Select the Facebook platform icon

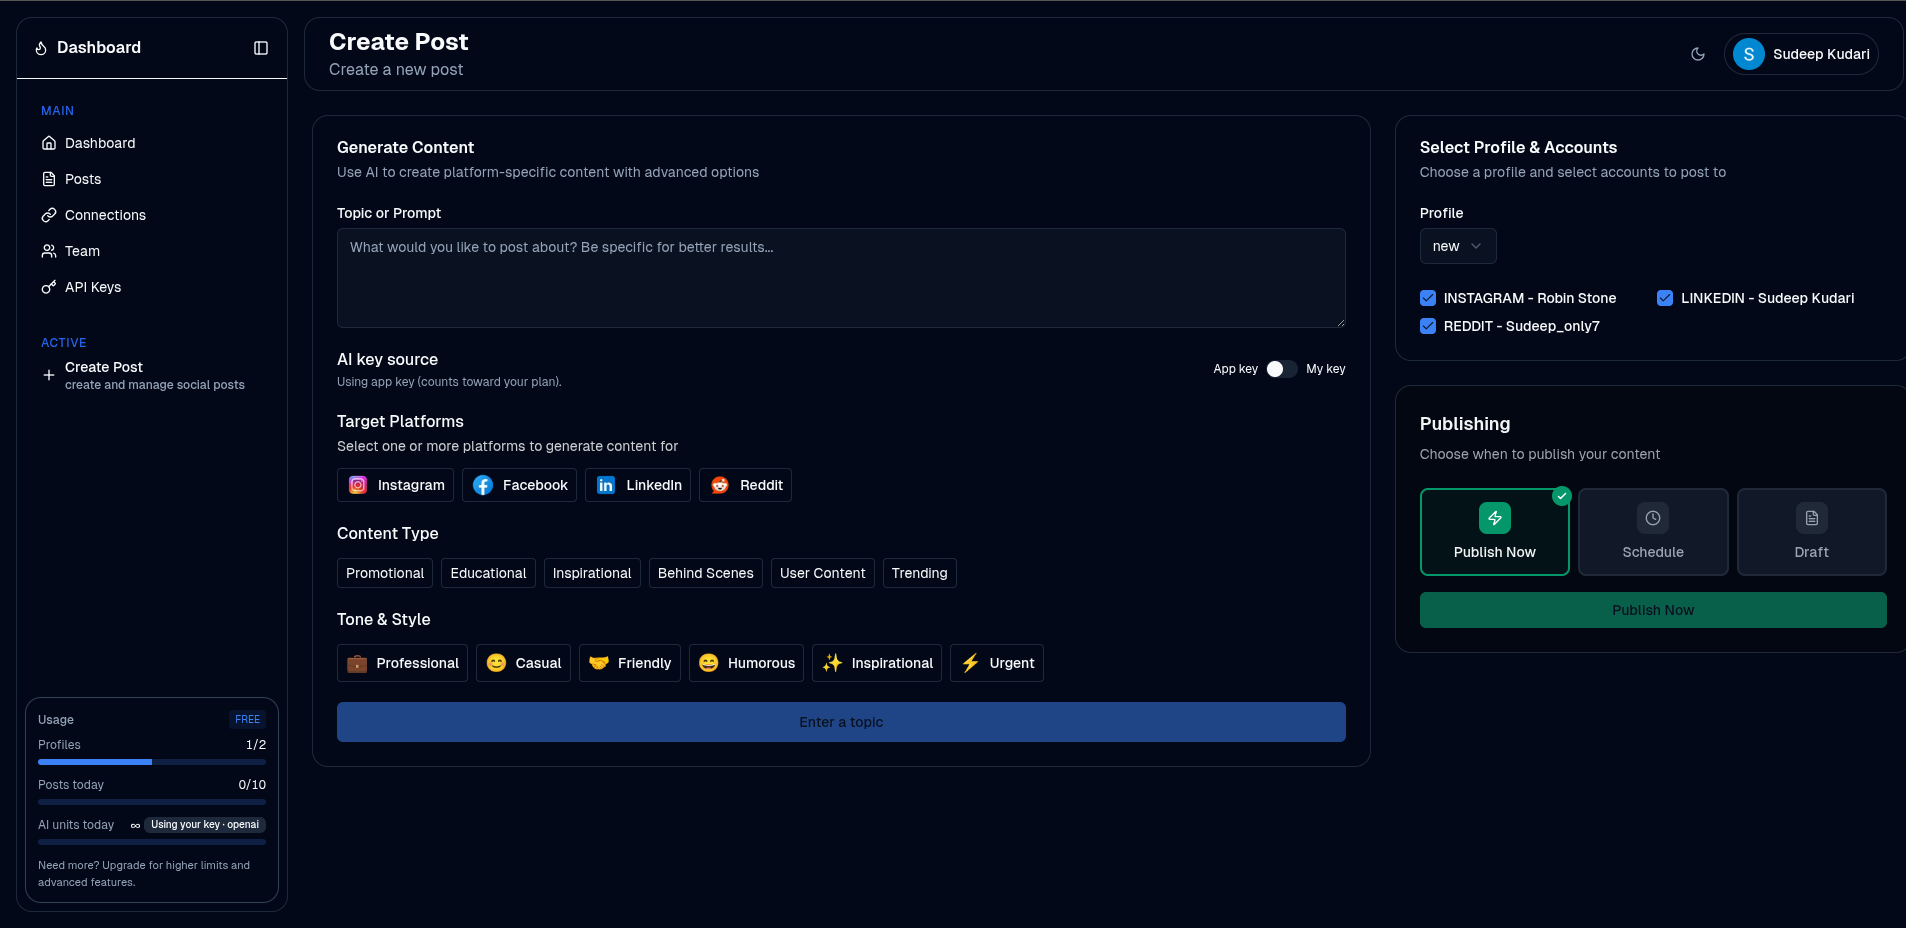point(483,485)
